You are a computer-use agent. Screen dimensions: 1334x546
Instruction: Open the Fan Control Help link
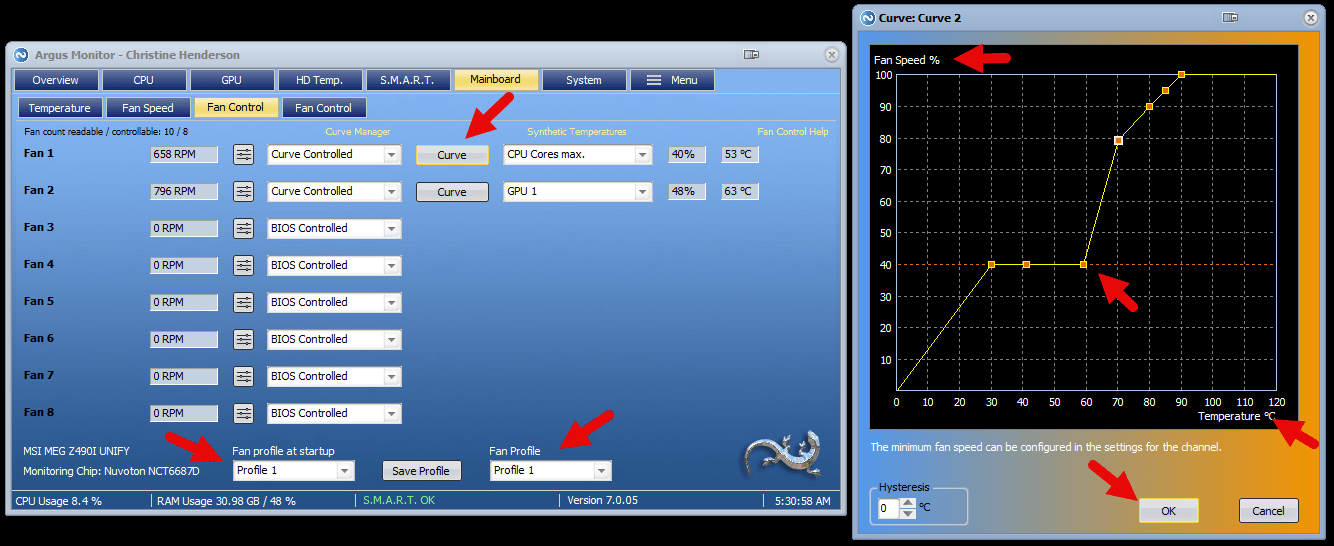(793, 131)
